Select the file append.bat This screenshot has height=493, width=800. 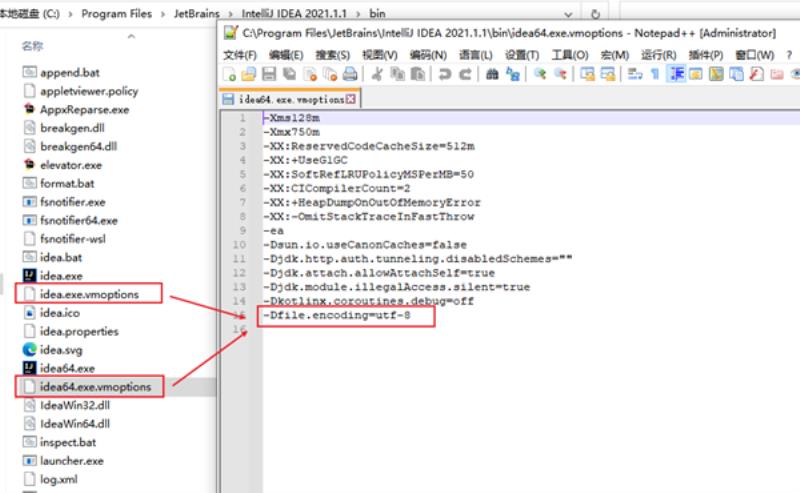pyautogui.click(x=70, y=72)
